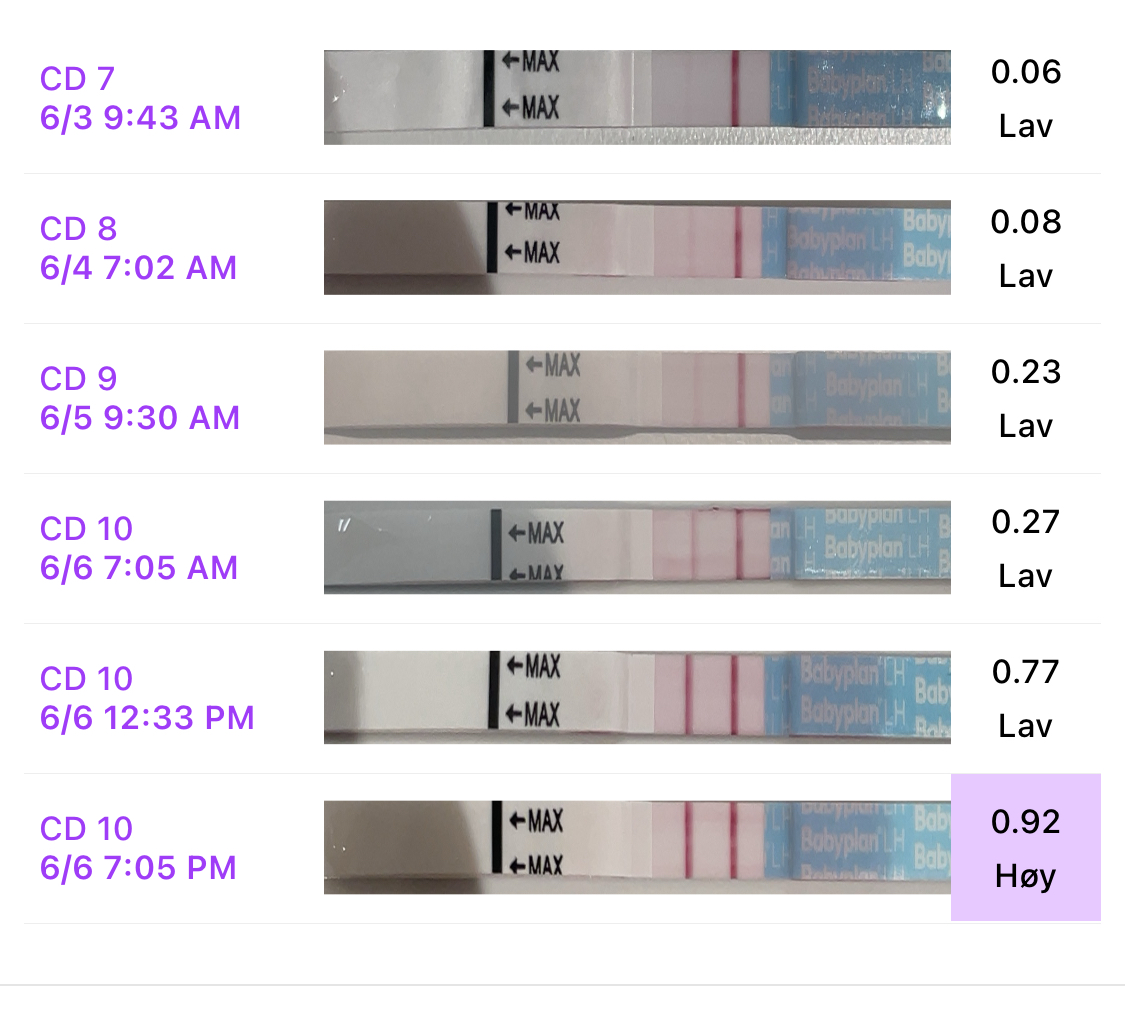Image resolution: width=1125 pixels, height=1009 pixels.
Task: Tap the CD 7 6/3 9:43 AM label
Action: click(x=140, y=98)
